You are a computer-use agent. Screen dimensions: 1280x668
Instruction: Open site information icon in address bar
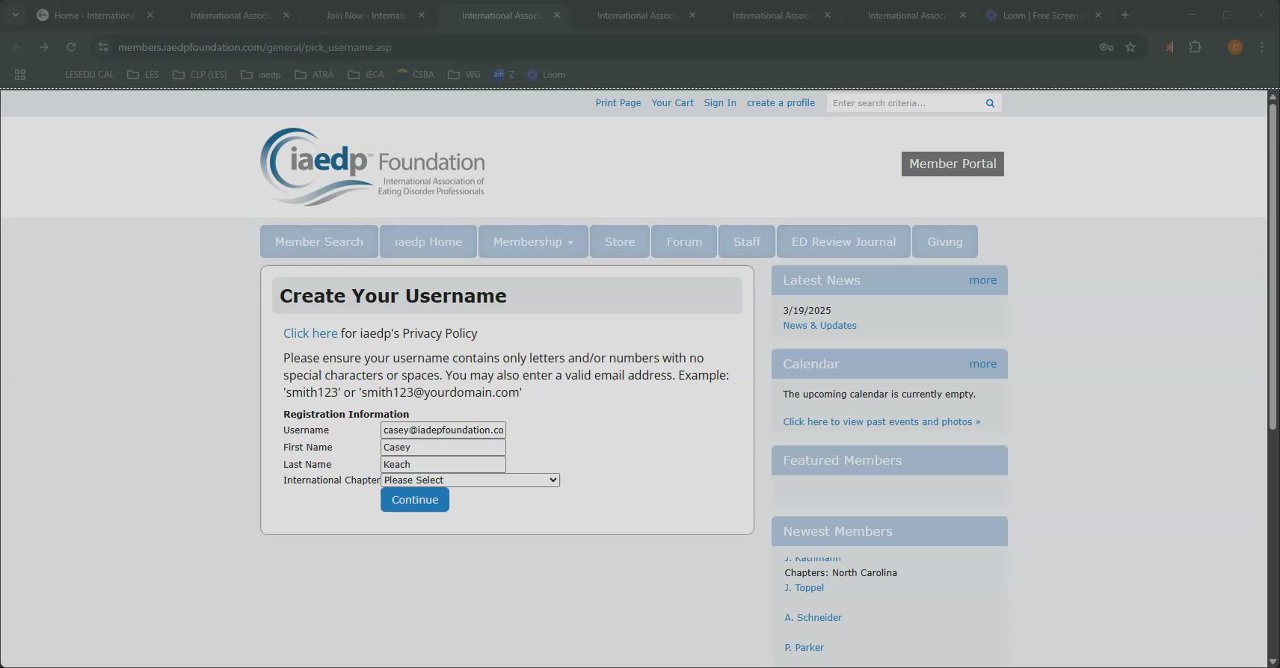(102, 47)
